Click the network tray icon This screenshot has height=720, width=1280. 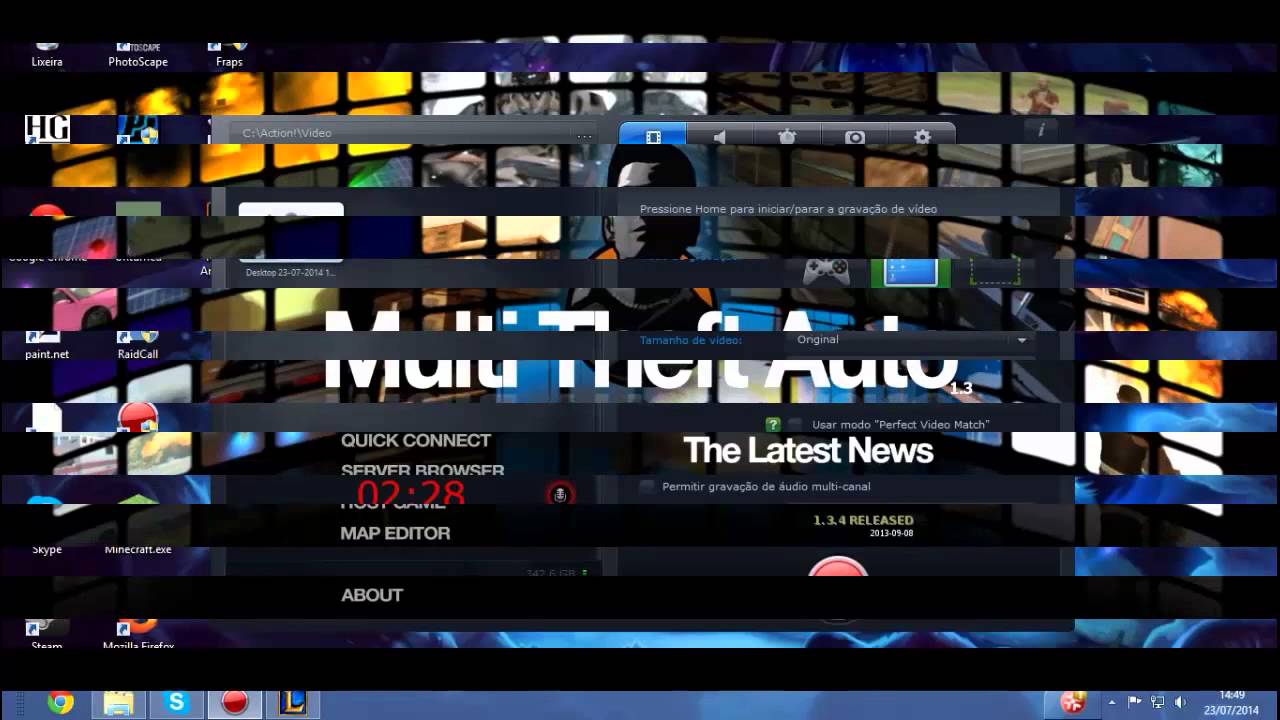[x=1157, y=702]
